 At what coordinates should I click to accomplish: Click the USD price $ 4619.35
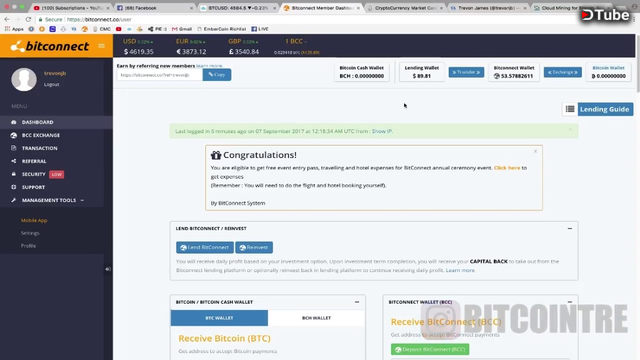click(139, 52)
